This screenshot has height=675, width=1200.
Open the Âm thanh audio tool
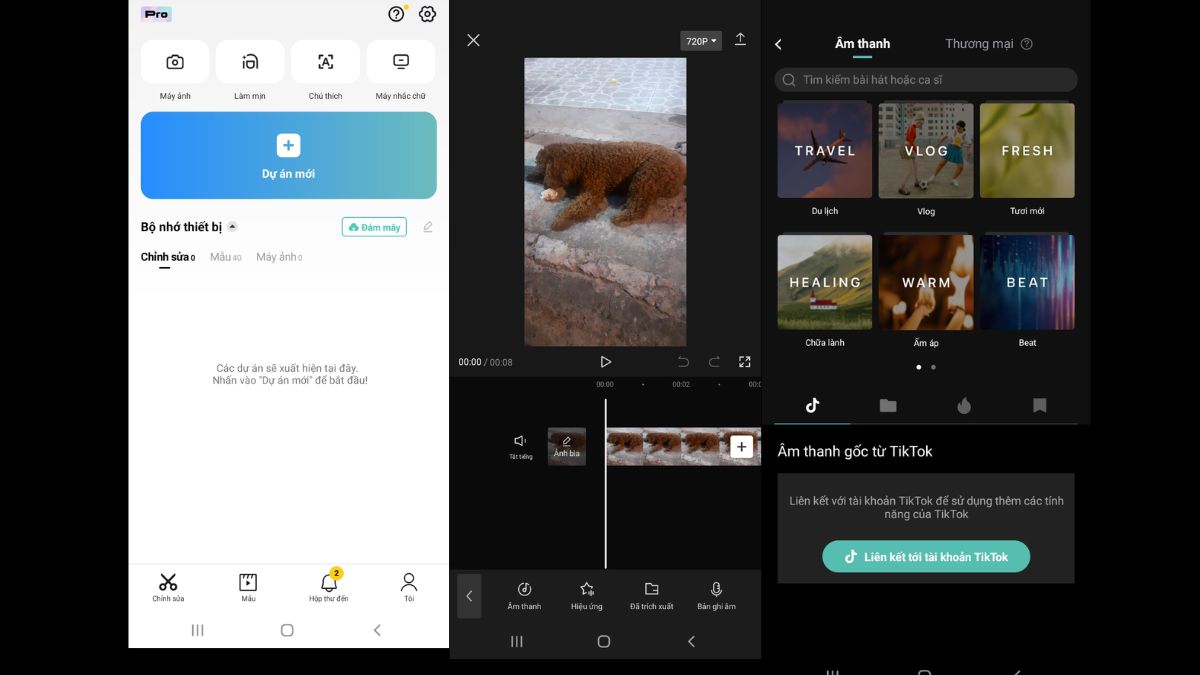click(524, 596)
